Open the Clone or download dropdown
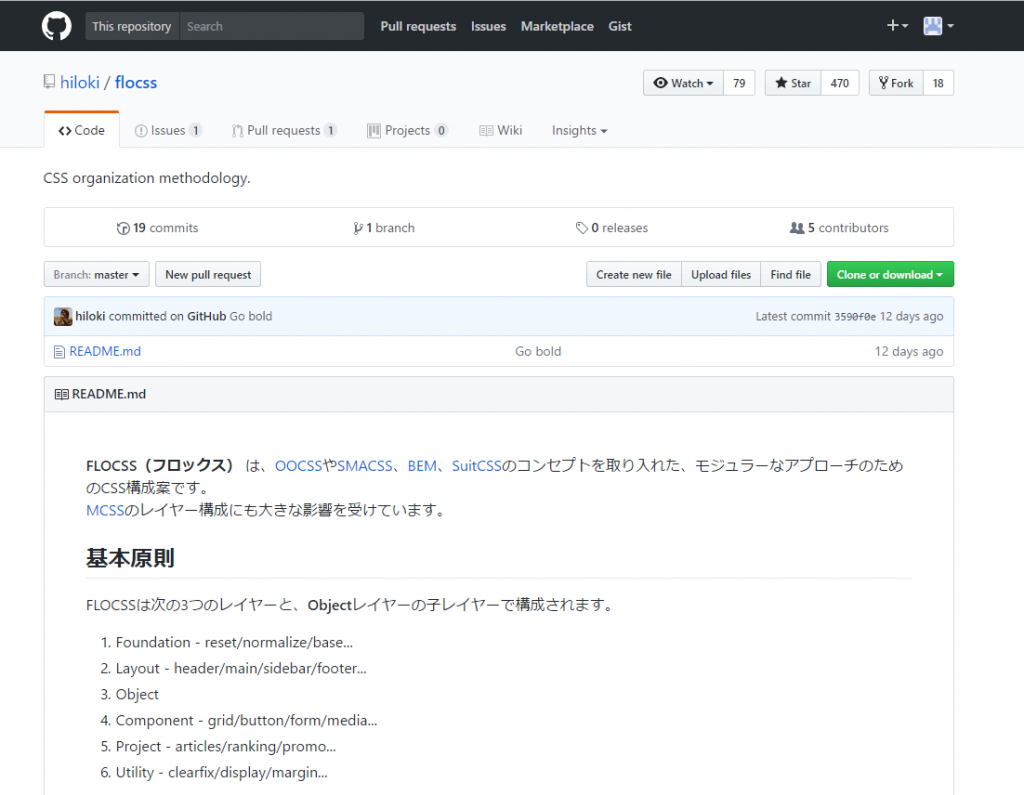1024x795 pixels. click(x=890, y=273)
